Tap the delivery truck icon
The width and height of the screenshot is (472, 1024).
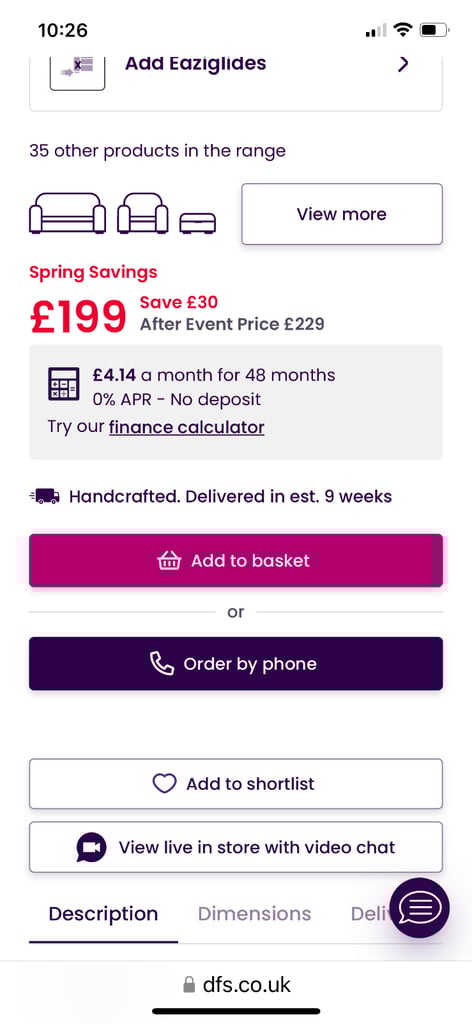coord(45,496)
